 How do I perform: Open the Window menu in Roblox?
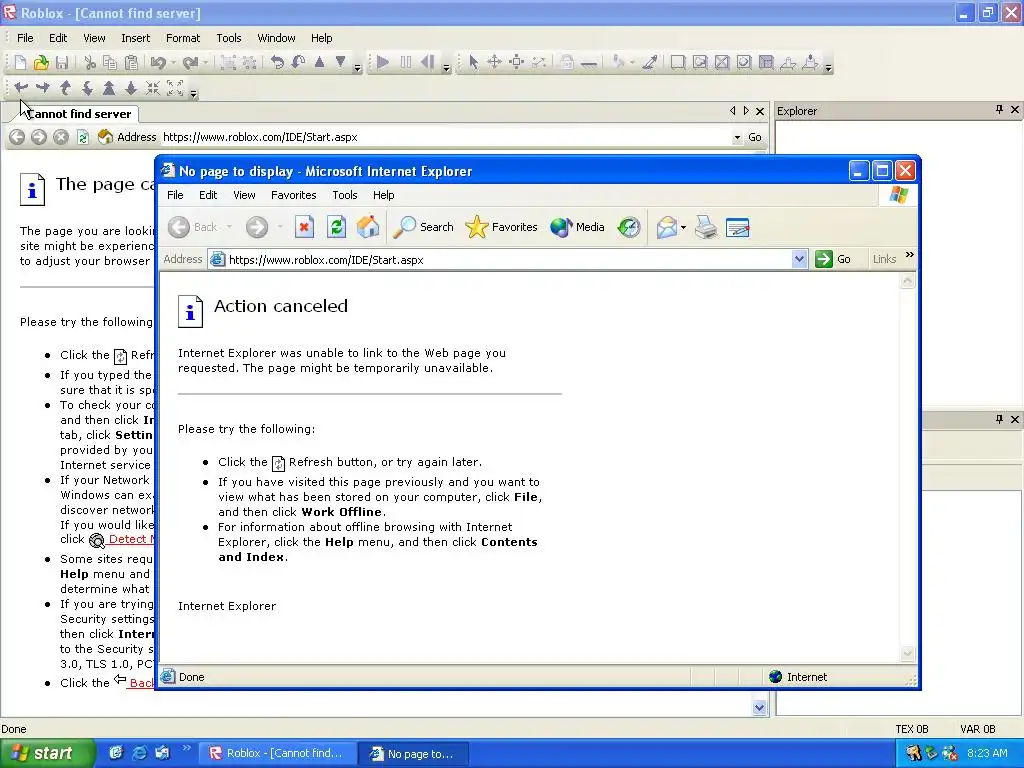276,38
